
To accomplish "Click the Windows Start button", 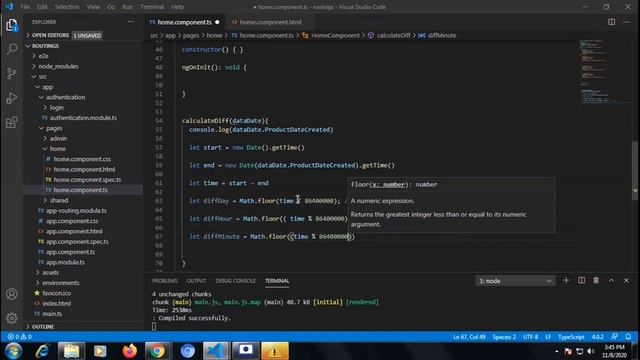I will coord(13,351).
